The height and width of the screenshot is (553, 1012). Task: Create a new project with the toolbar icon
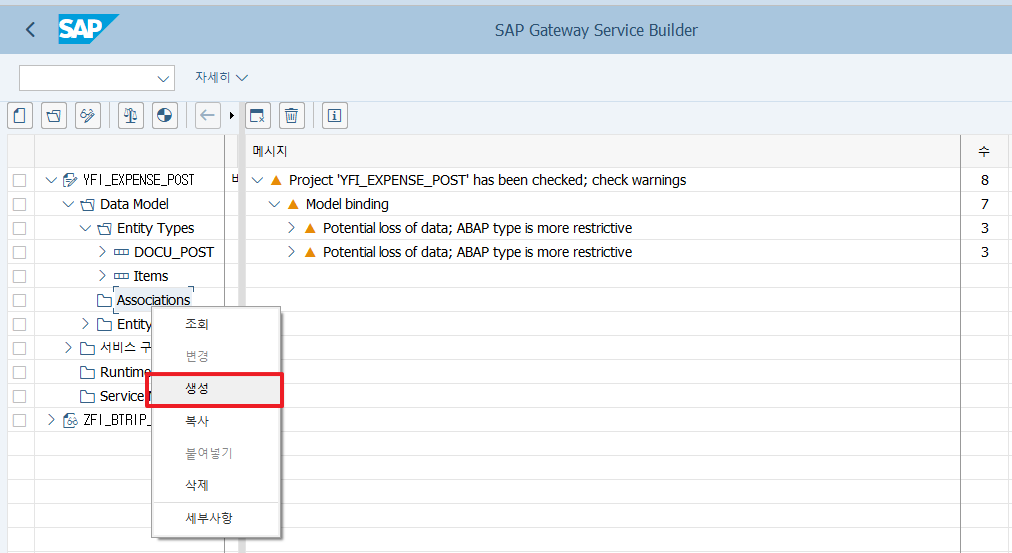[x=20, y=116]
